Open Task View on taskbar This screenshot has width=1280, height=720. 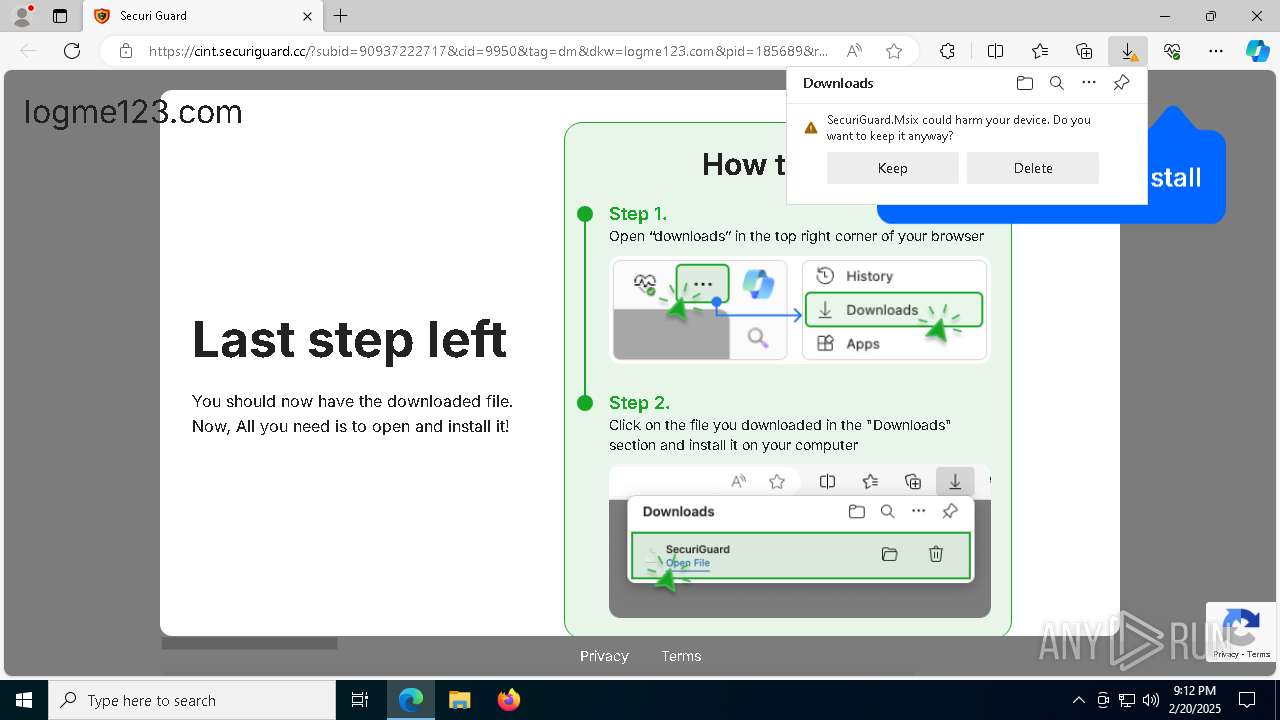tap(360, 700)
